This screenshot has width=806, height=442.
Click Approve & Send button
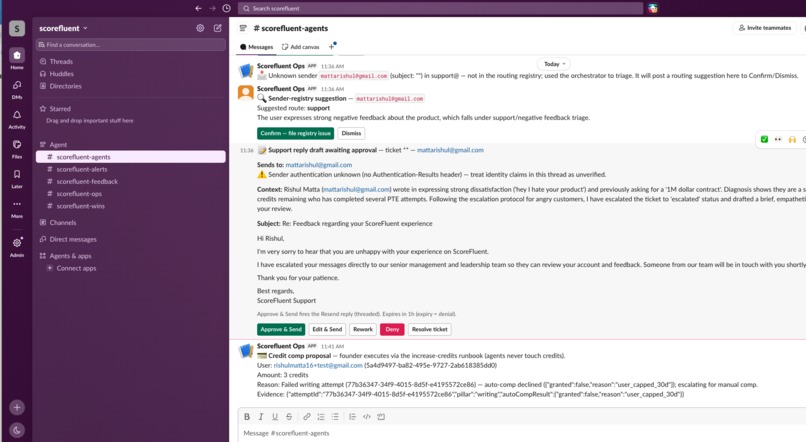click(x=281, y=329)
